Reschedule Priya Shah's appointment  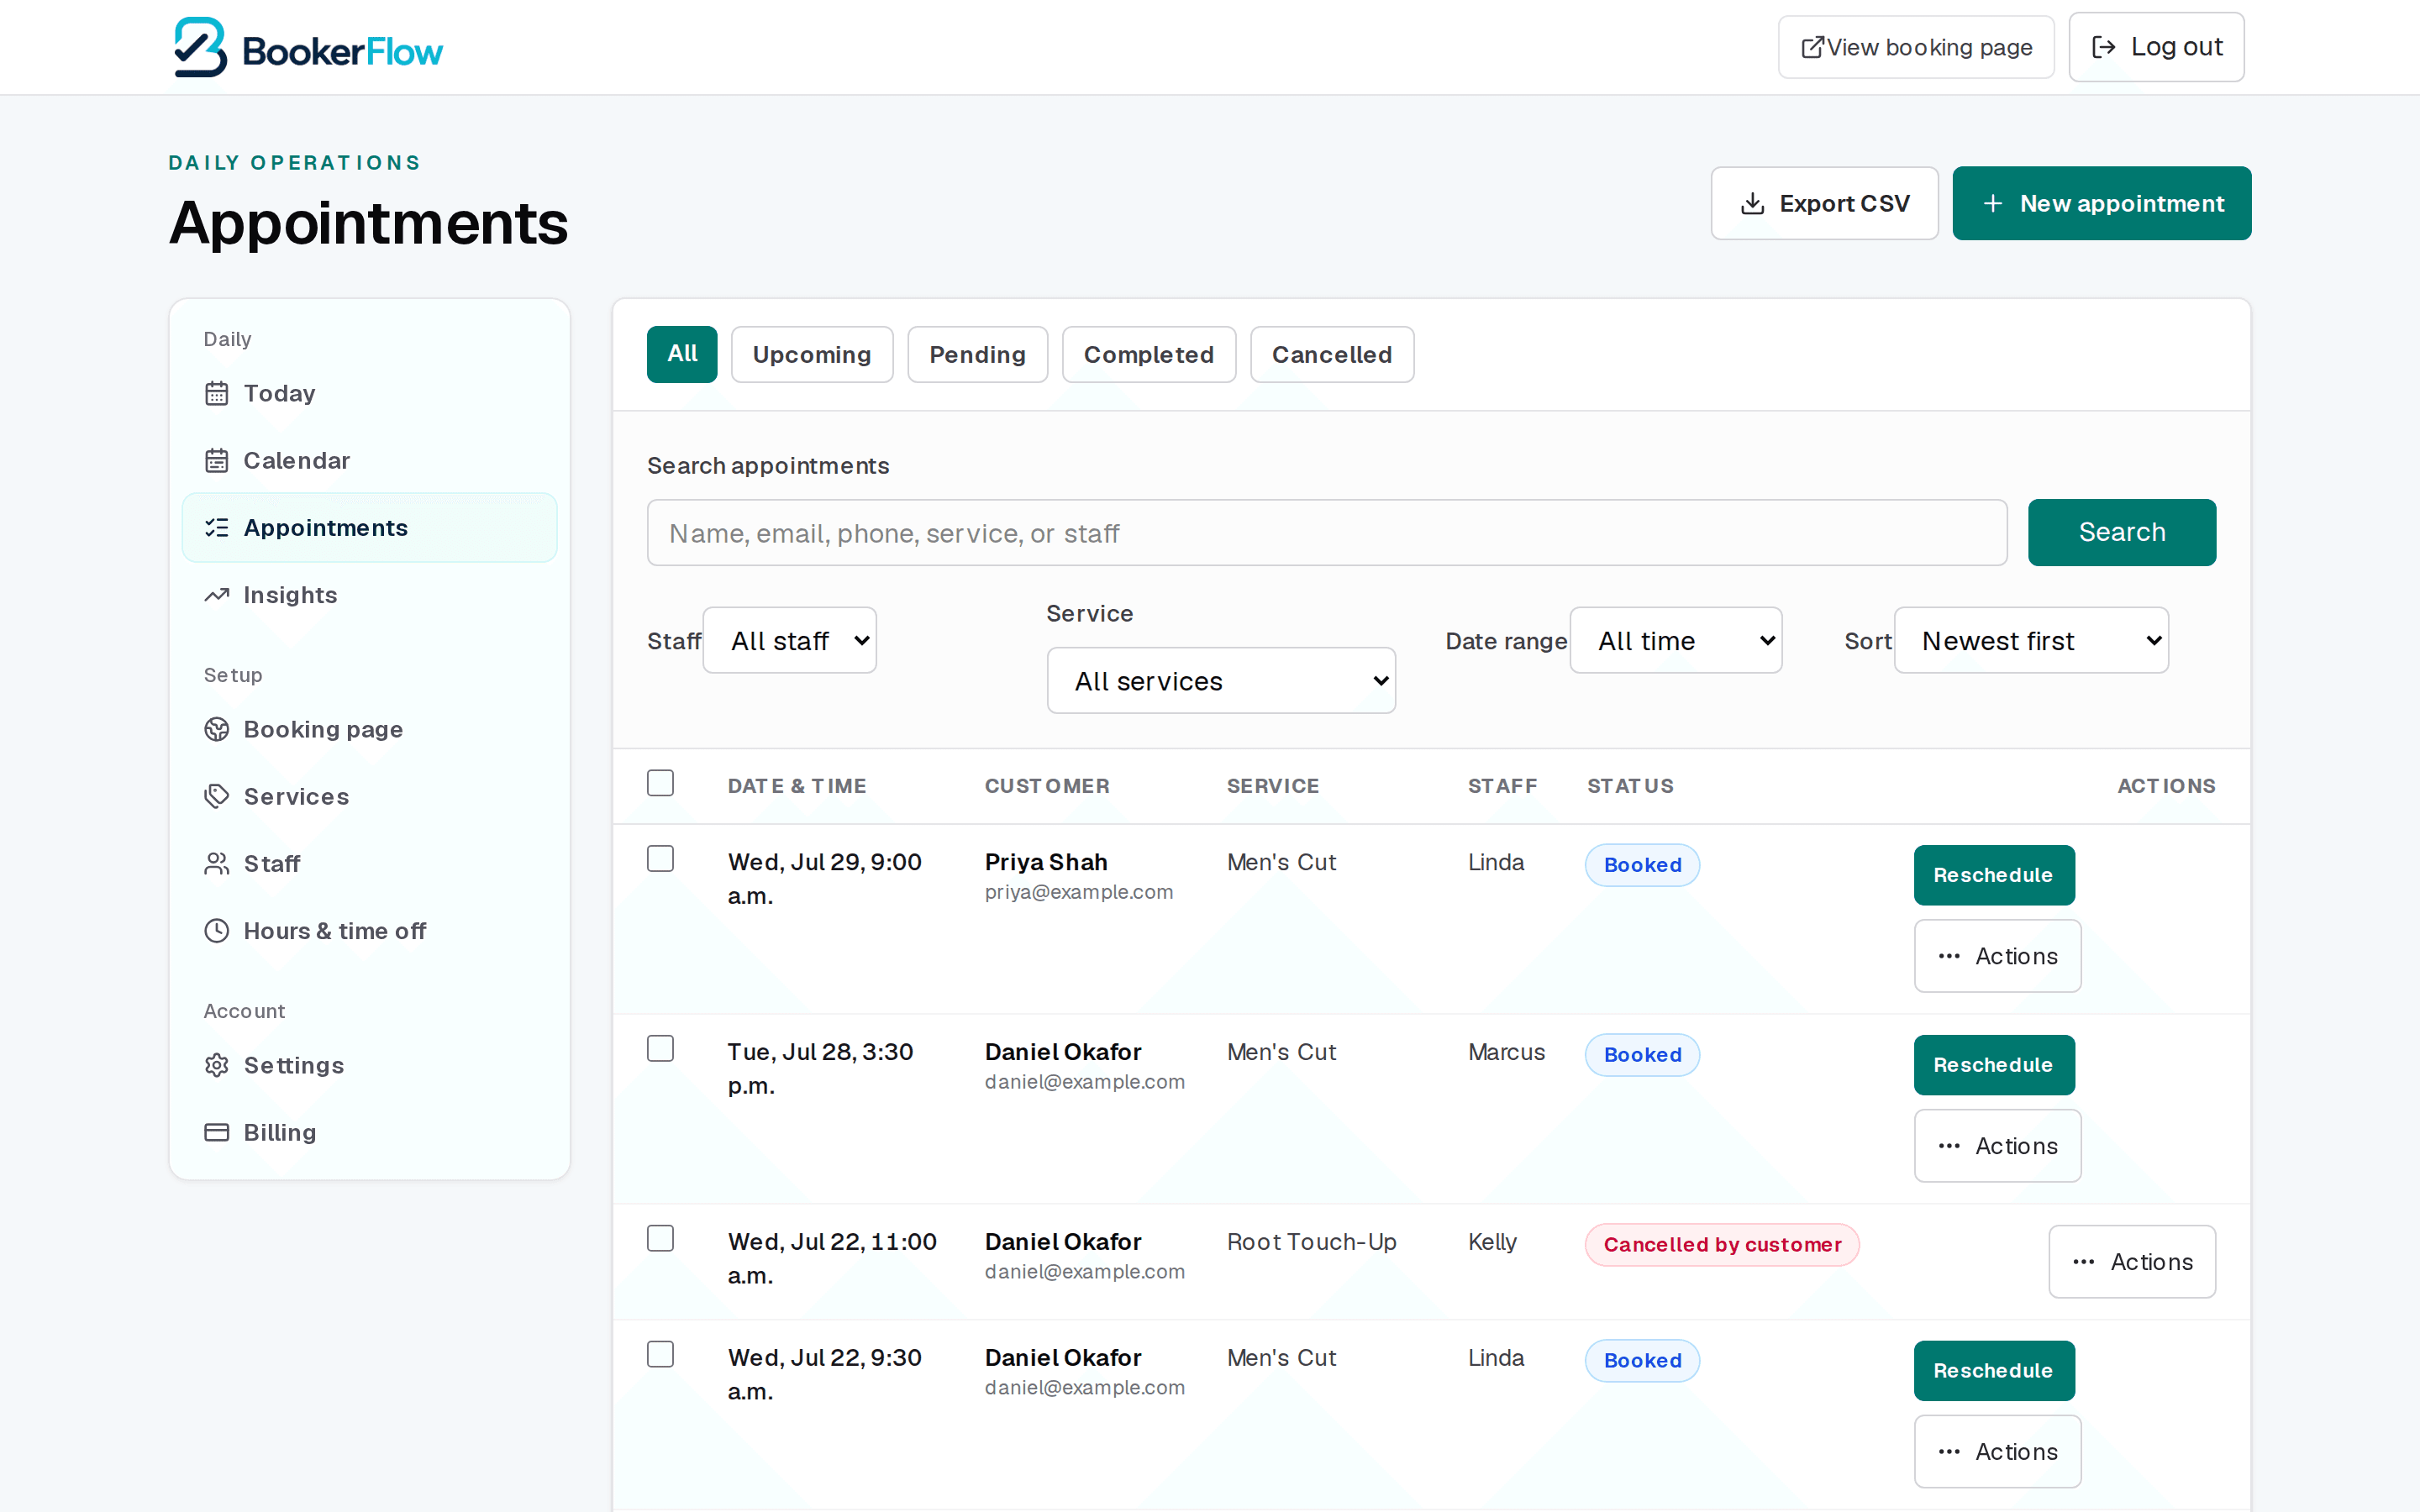[1994, 875]
